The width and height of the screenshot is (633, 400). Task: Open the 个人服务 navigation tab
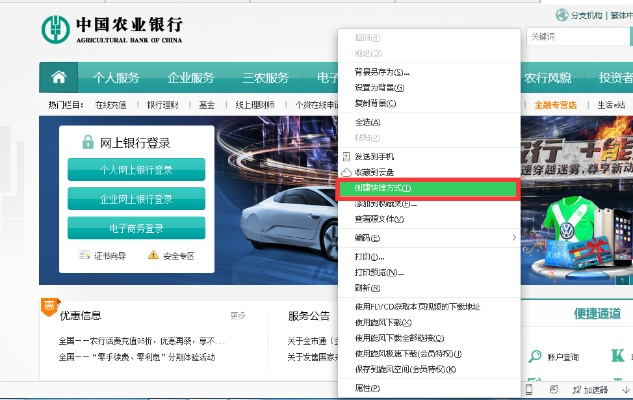pos(116,77)
